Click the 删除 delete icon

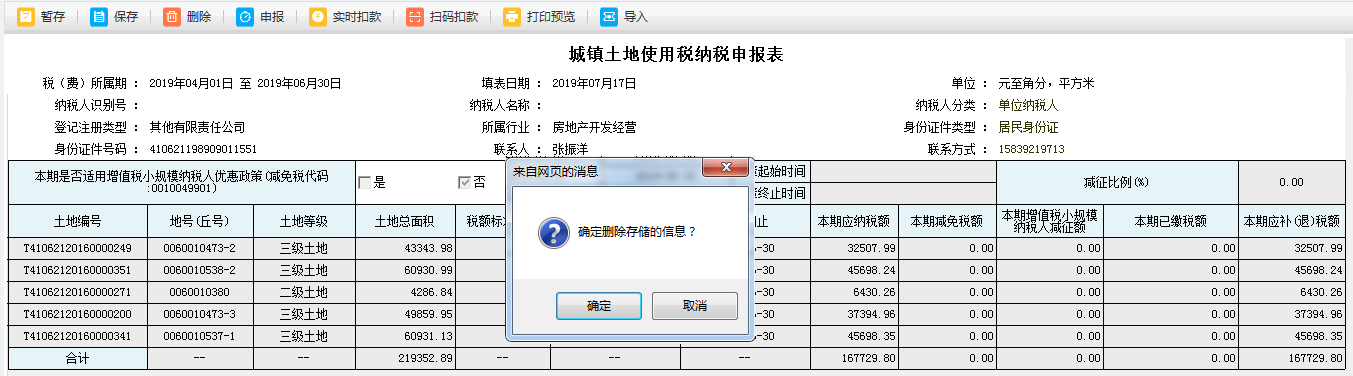172,17
